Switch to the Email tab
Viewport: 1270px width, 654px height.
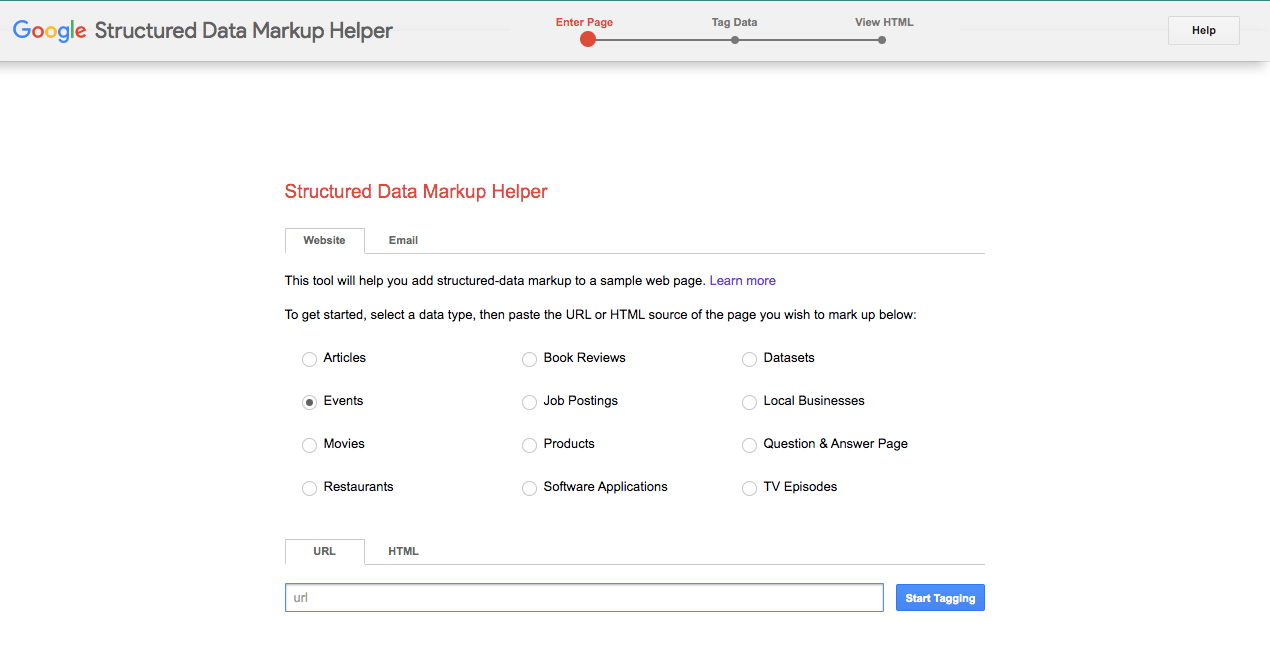tap(403, 241)
